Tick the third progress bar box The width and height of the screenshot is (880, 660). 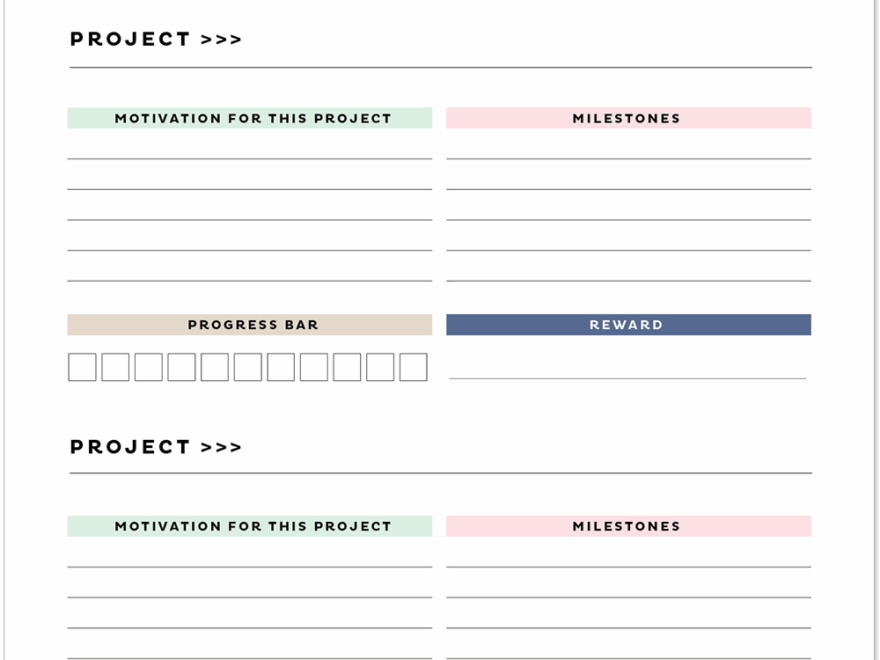pos(148,367)
